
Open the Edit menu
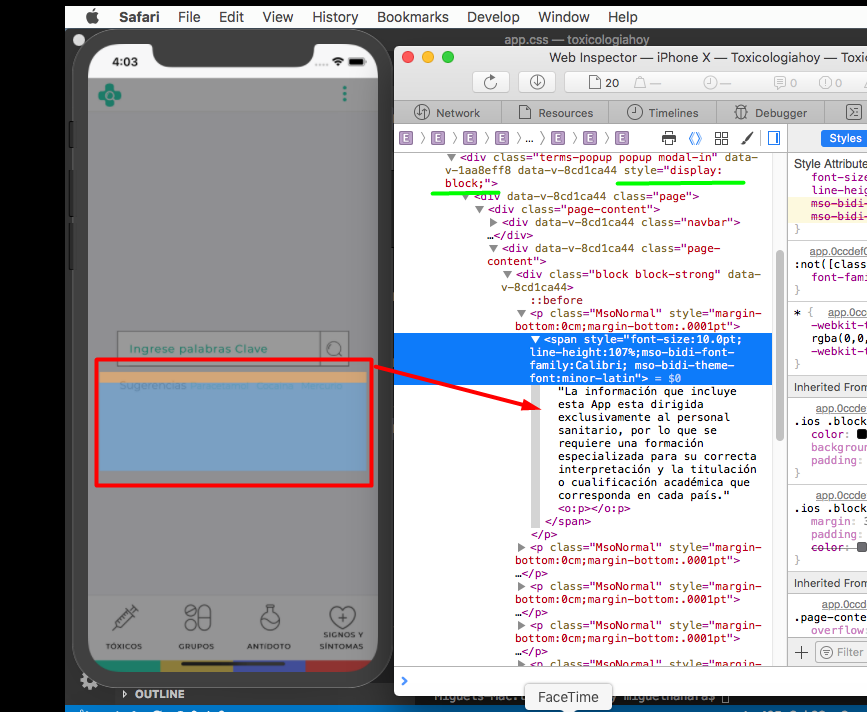(231, 17)
